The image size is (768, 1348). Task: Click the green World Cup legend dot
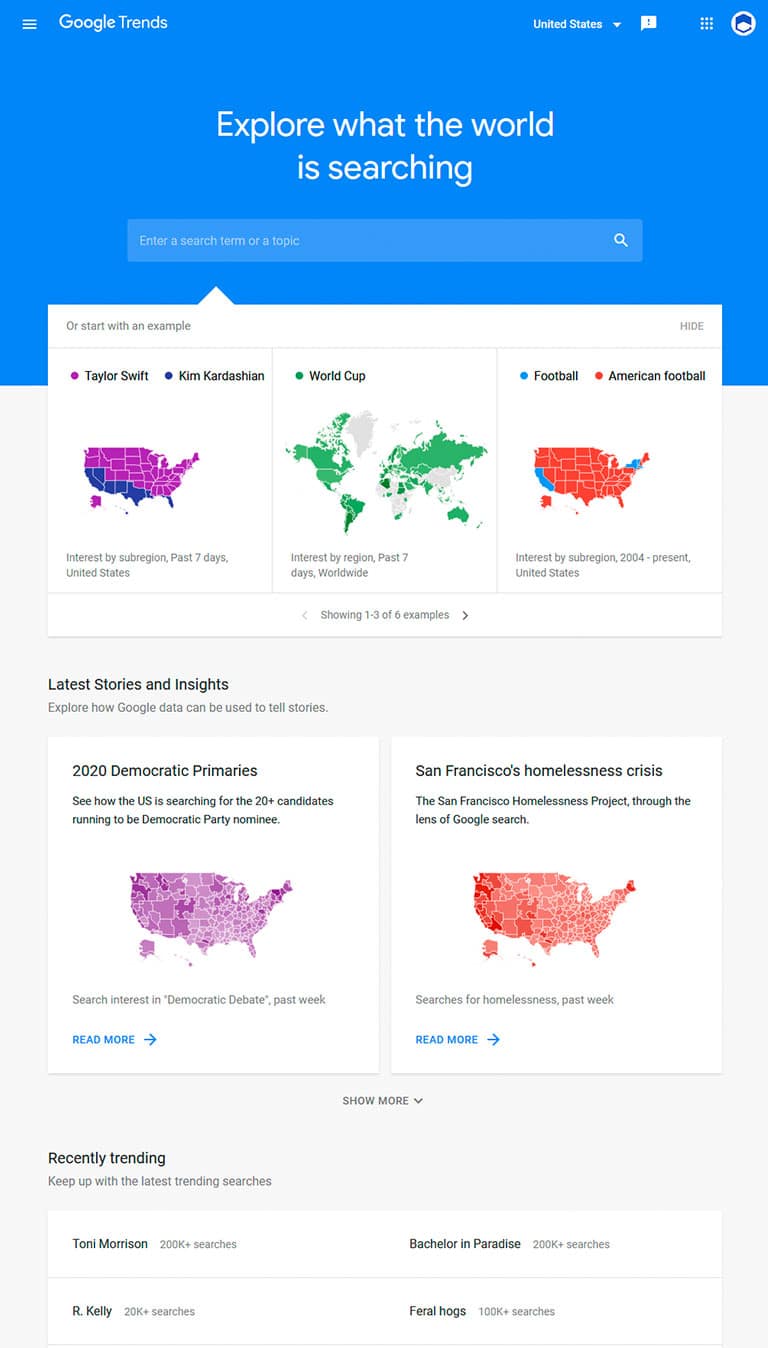pyautogui.click(x=299, y=376)
